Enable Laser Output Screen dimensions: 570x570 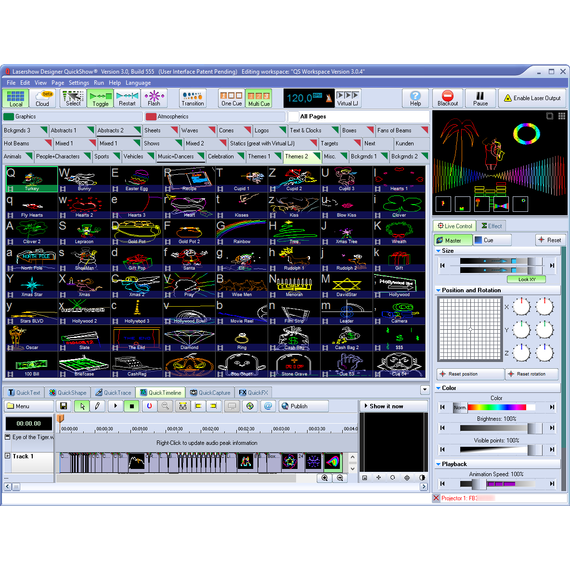532,98
